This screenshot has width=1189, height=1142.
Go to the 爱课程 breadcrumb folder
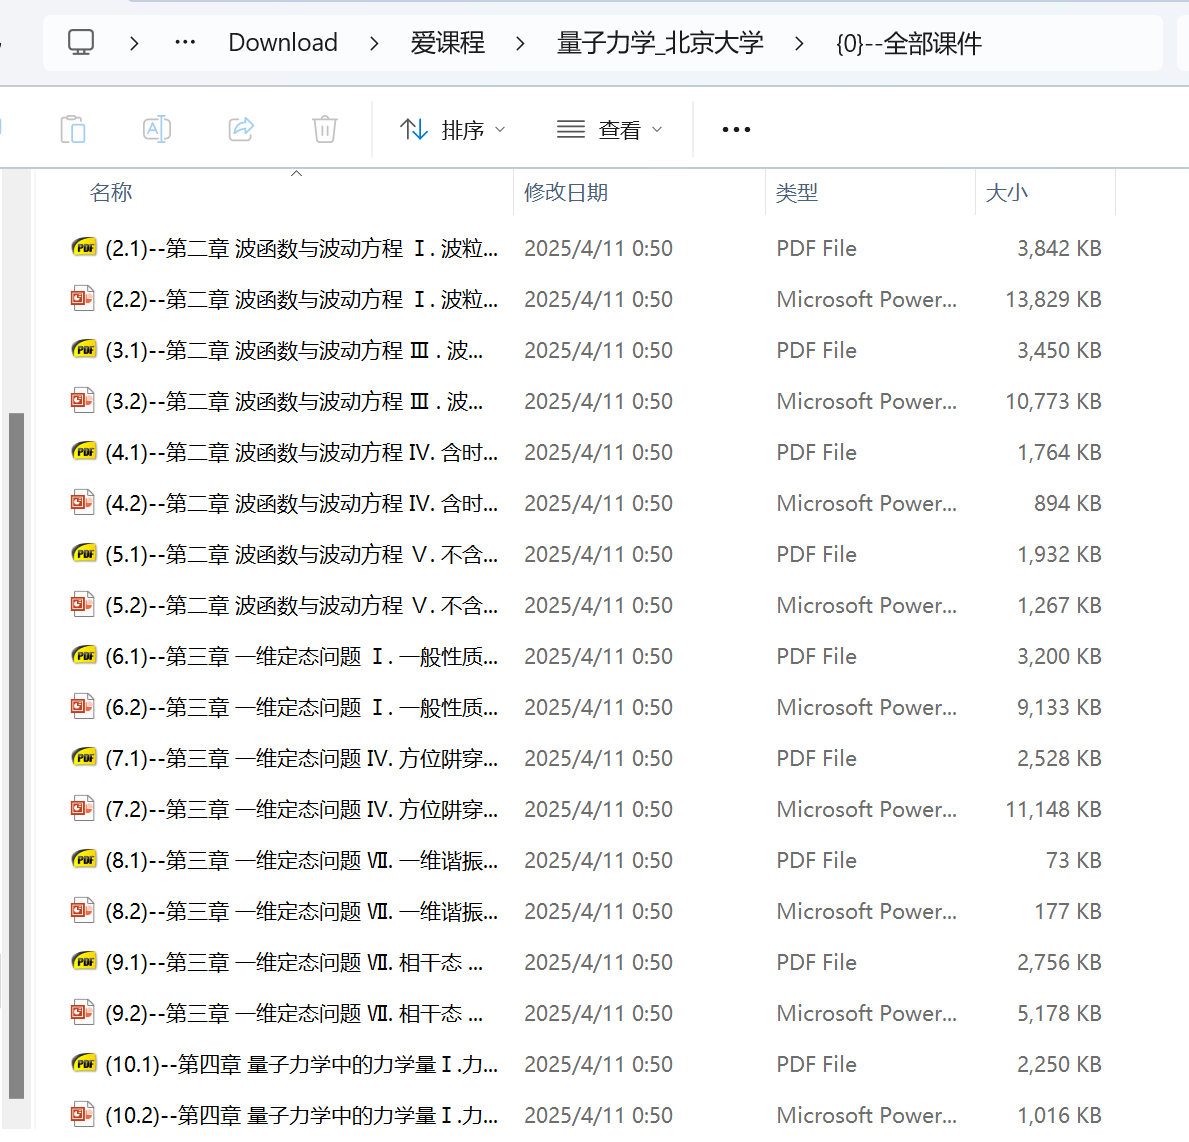click(447, 42)
